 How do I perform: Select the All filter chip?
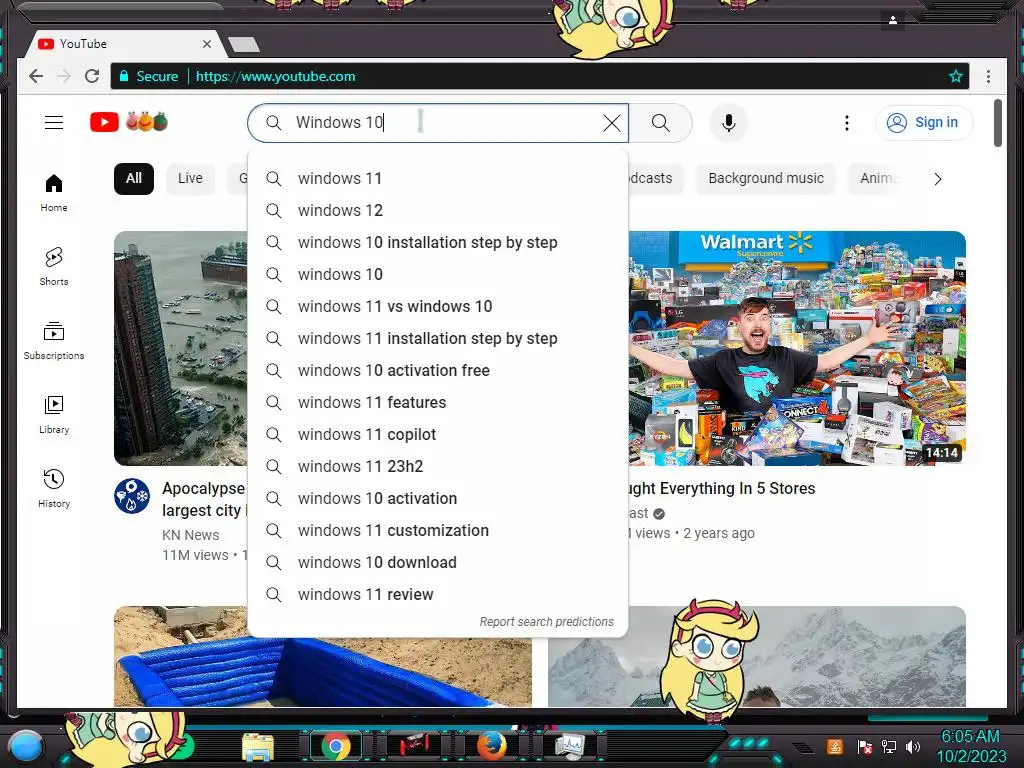pyautogui.click(x=134, y=178)
